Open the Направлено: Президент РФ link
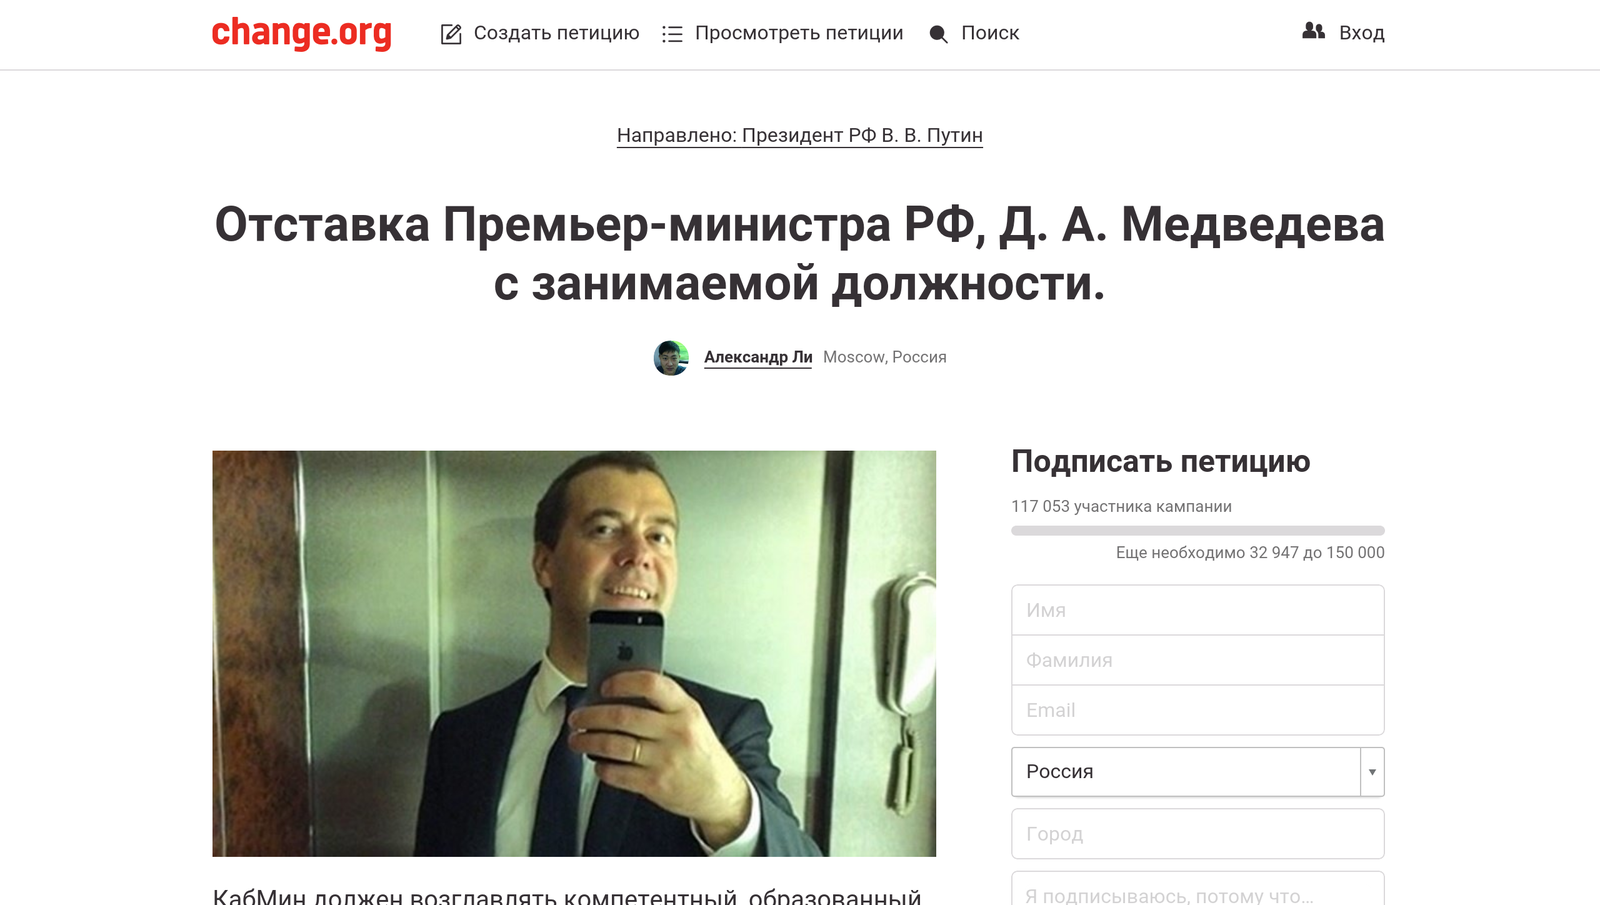Screen dimensions: 1600x905 pos(800,135)
